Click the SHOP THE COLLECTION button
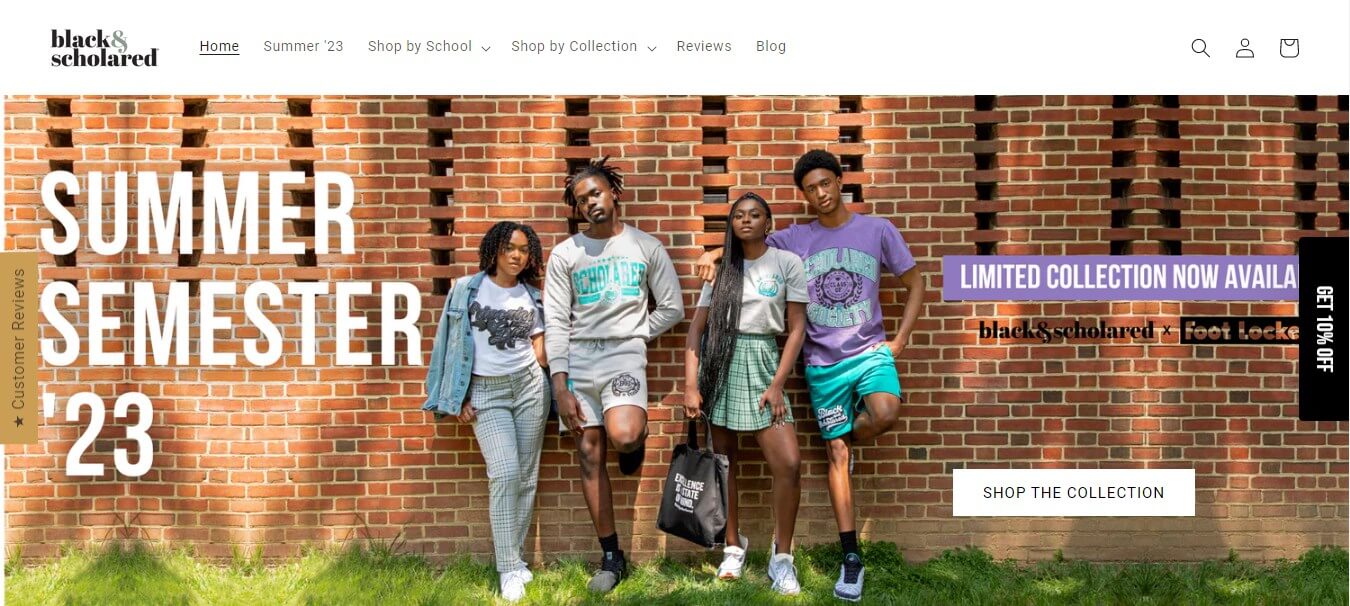The width and height of the screenshot is (1350, 606). coord(1073,492)
